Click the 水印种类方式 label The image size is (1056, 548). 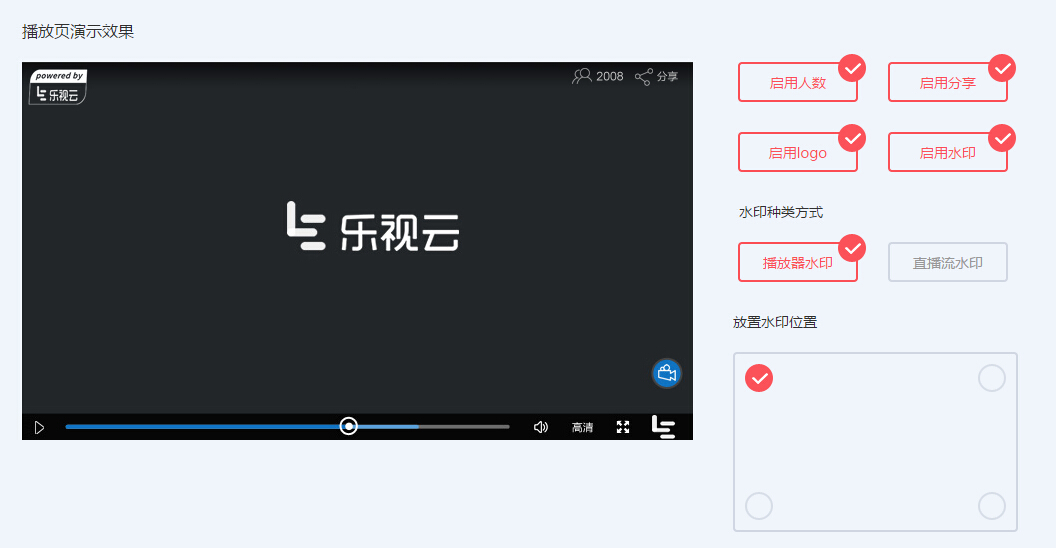tap(781, 213)
